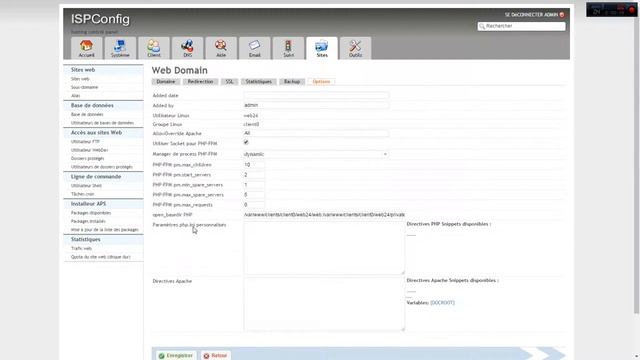
Task: Click the AllowOverride Apache field
Action: [x=316, y=133]
